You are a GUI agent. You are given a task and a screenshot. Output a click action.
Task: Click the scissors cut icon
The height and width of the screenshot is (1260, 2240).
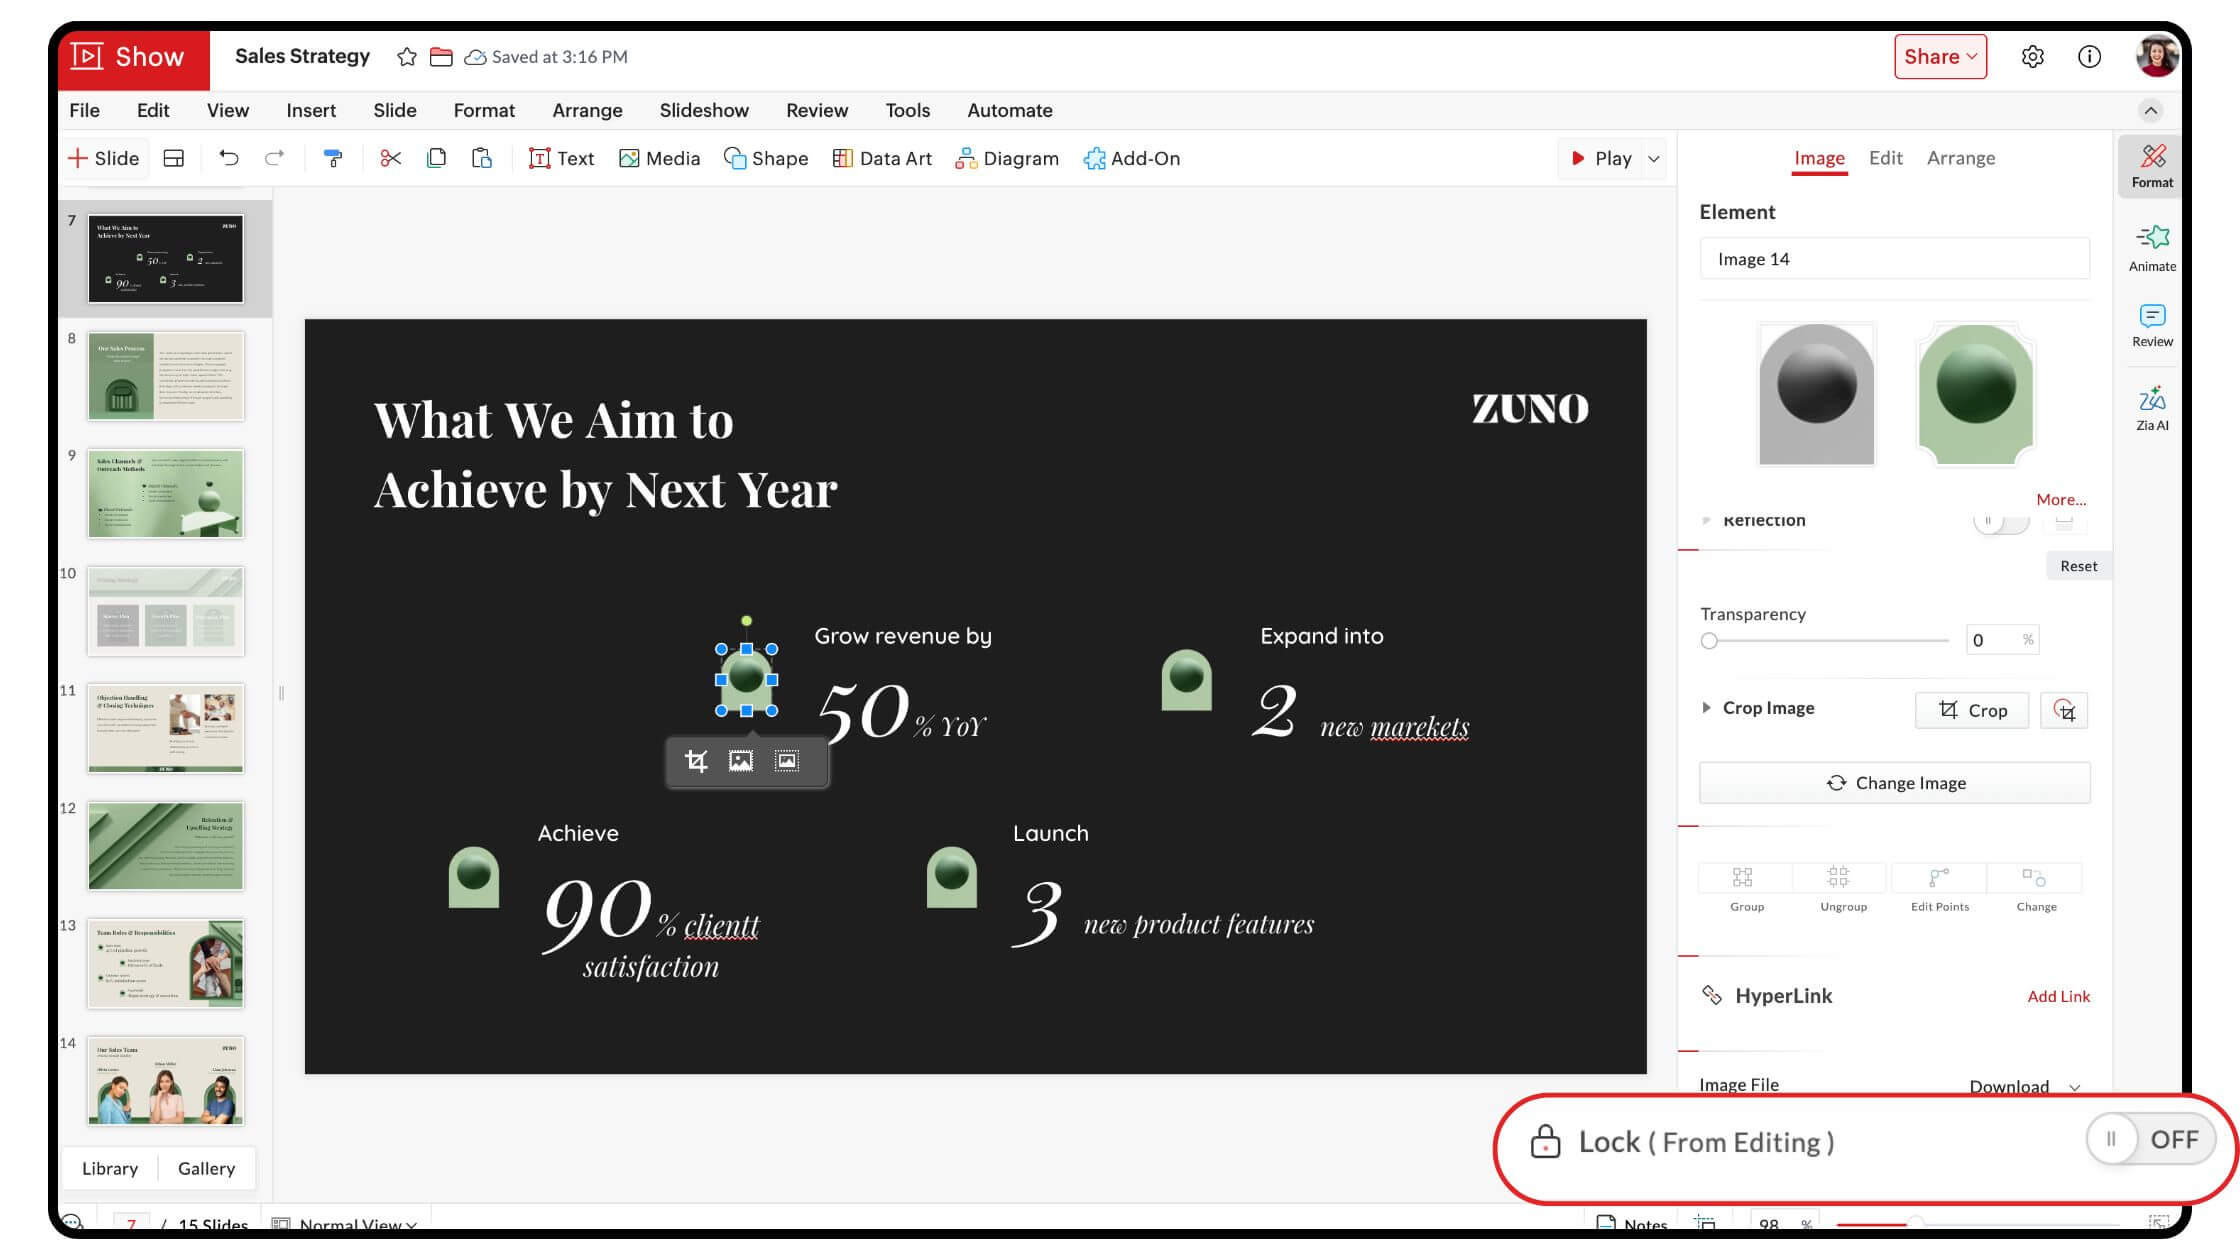point(390,158)
